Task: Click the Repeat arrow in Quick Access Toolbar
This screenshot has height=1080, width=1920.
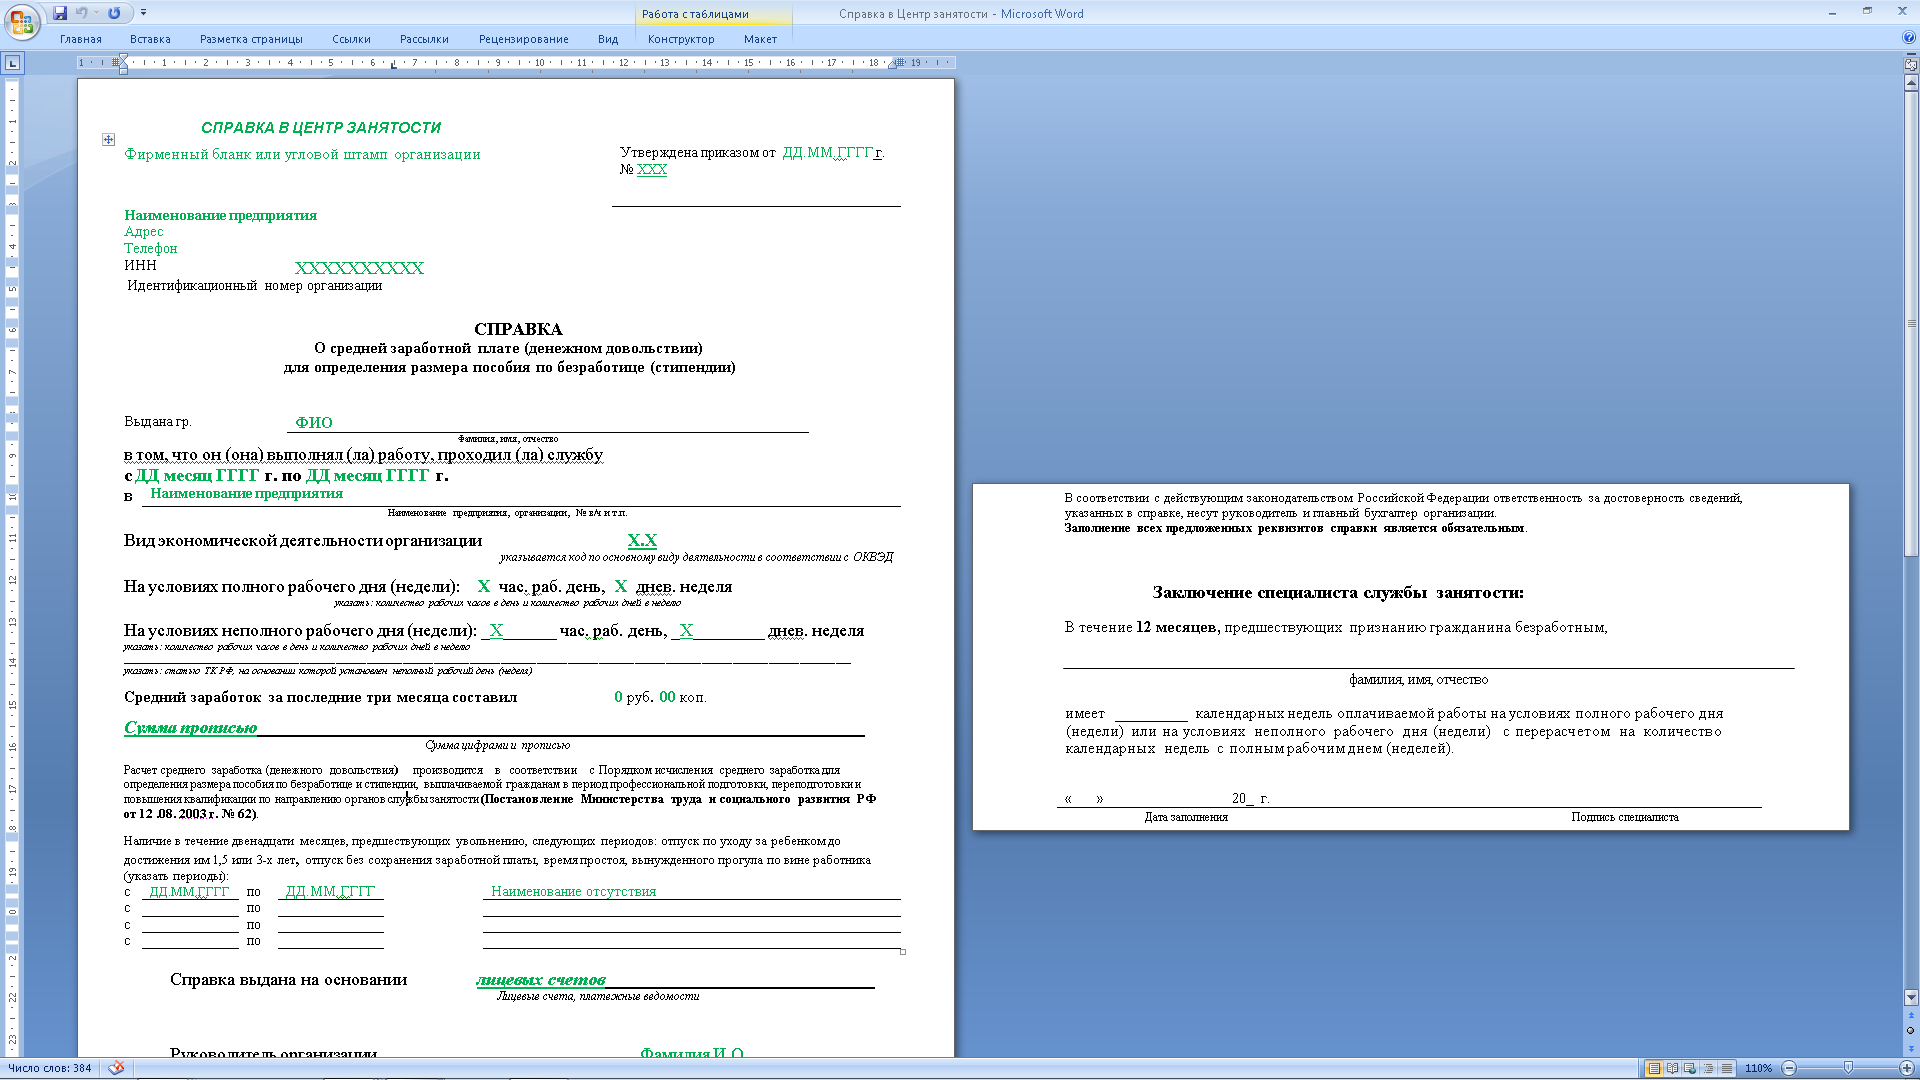Action: pyautogui.click(x=114, y=13)
